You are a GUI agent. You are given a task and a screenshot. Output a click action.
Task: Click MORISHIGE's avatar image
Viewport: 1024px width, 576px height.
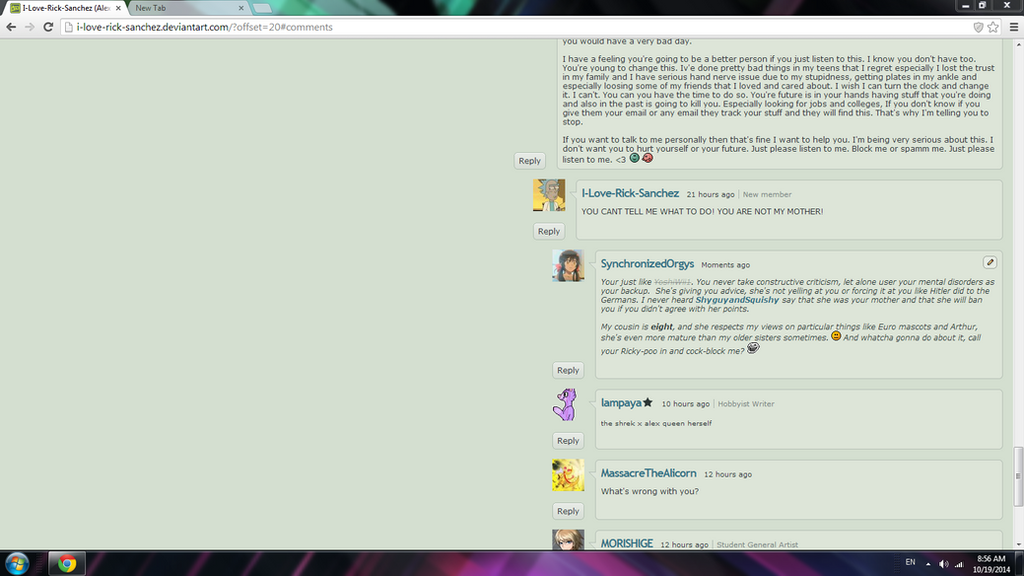tap(568, 539)
